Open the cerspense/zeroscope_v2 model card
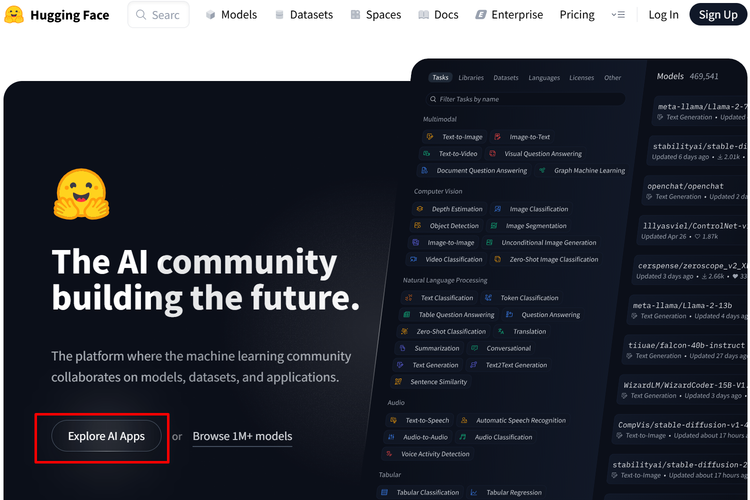This screenshot has width=750, height=500. click(x=691, y=270)
